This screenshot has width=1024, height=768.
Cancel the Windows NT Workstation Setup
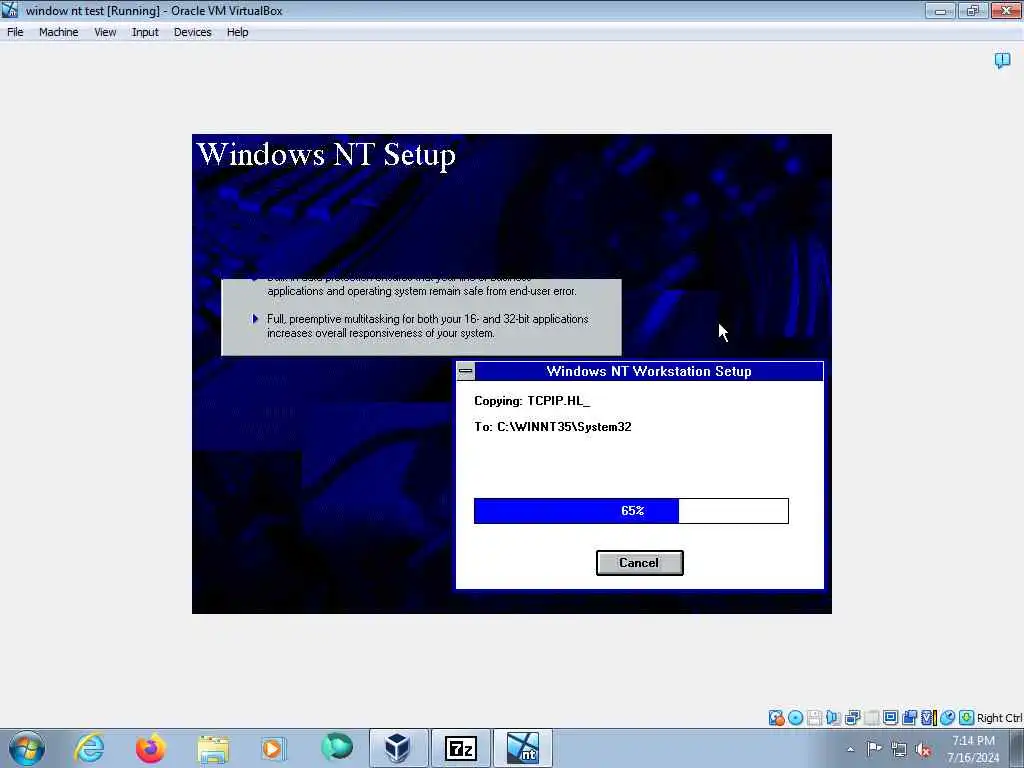click(639, 563)
